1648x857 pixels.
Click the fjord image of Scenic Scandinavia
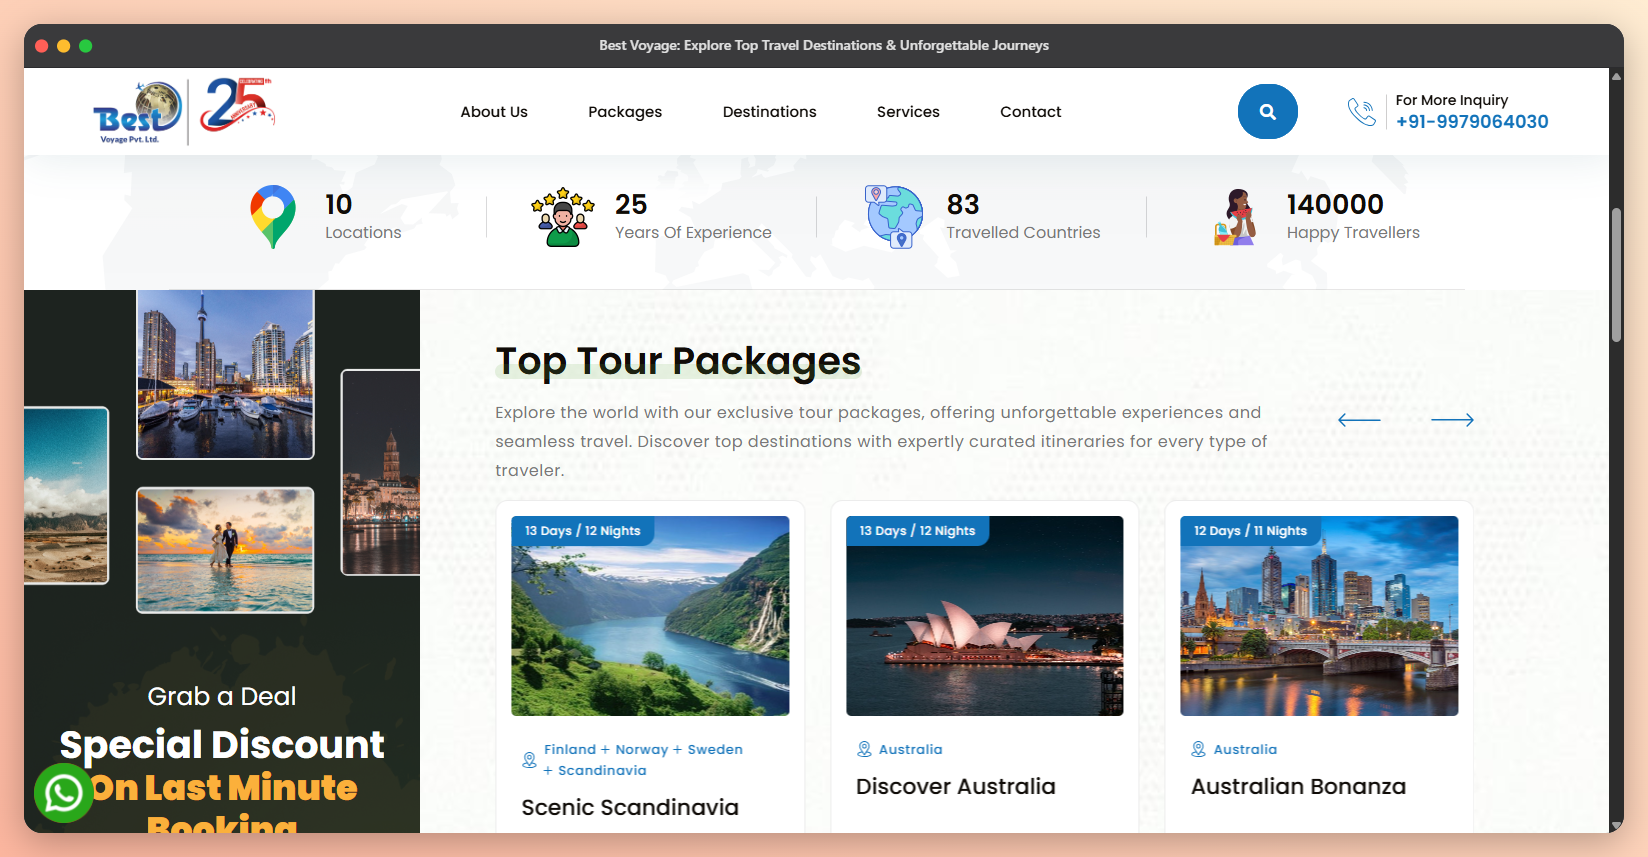650,616
